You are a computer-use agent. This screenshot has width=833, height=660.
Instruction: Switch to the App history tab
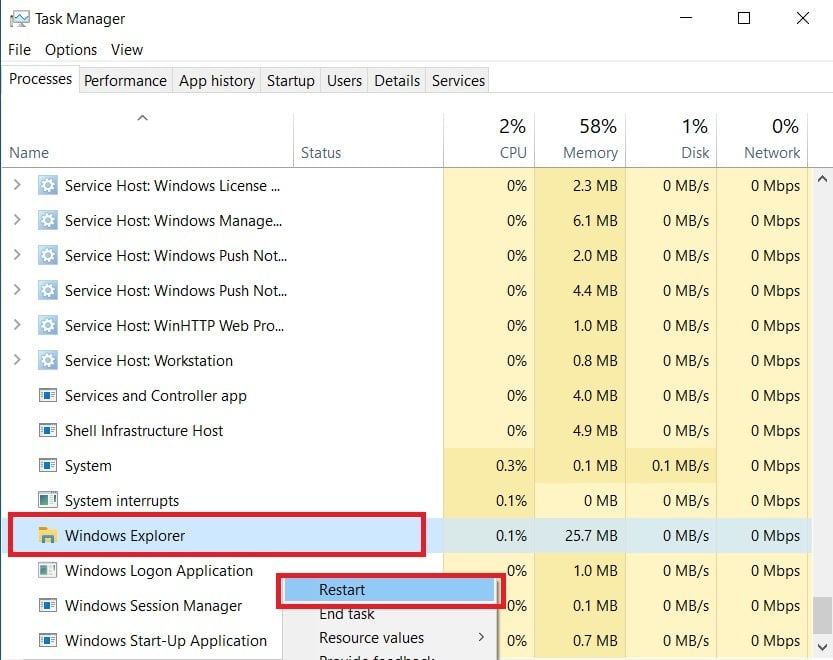tap(217, 81)
